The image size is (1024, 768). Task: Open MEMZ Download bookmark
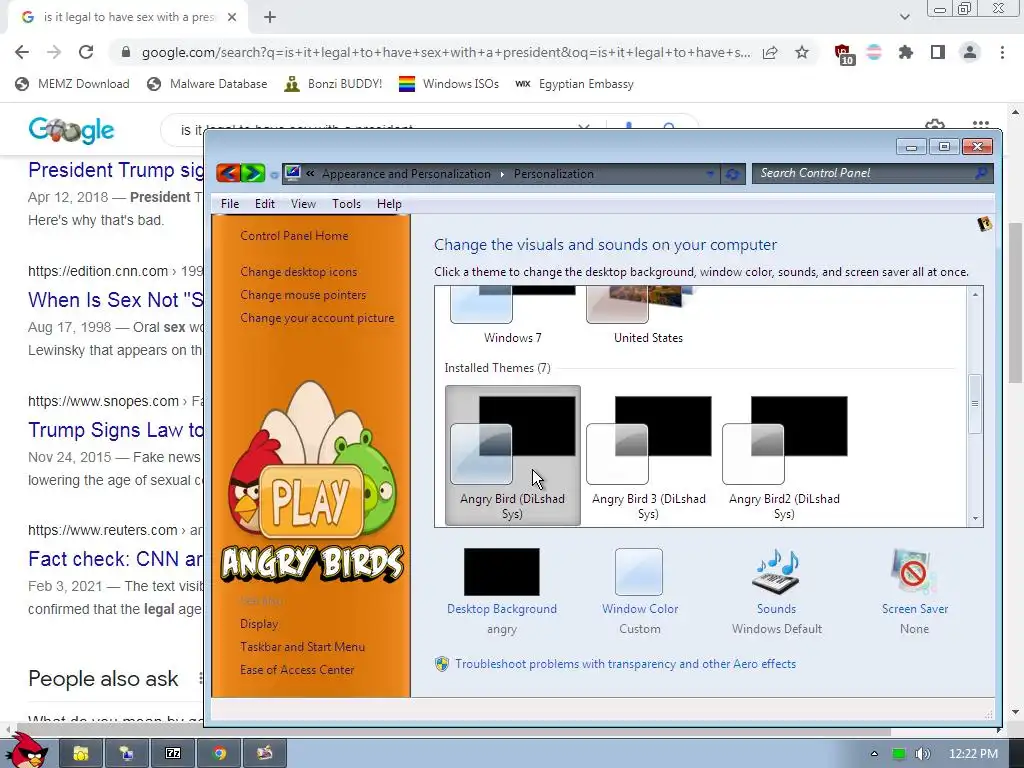[72, 84]
